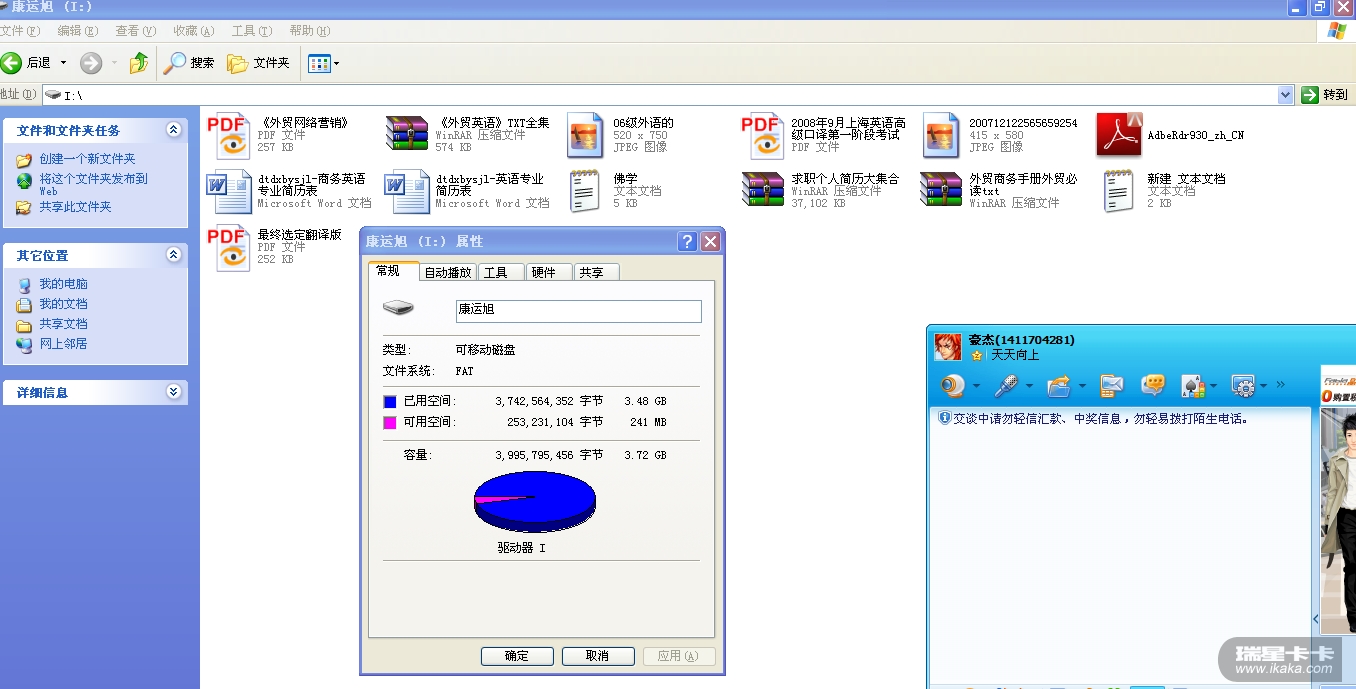Open the remote assistance gear icon
The width and height of the screenshot is (1356, 689).
point(1243,385)
